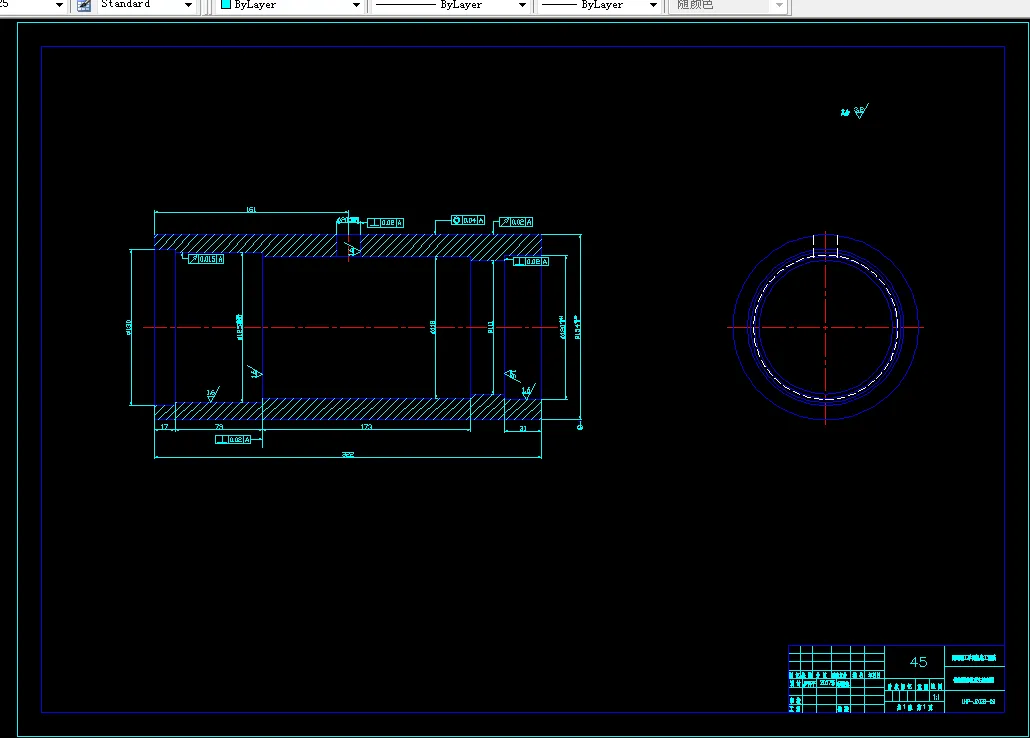Select the 0.02 A runout frame at top right of section
Screen dimensions: 1030x738
point(516,222)
